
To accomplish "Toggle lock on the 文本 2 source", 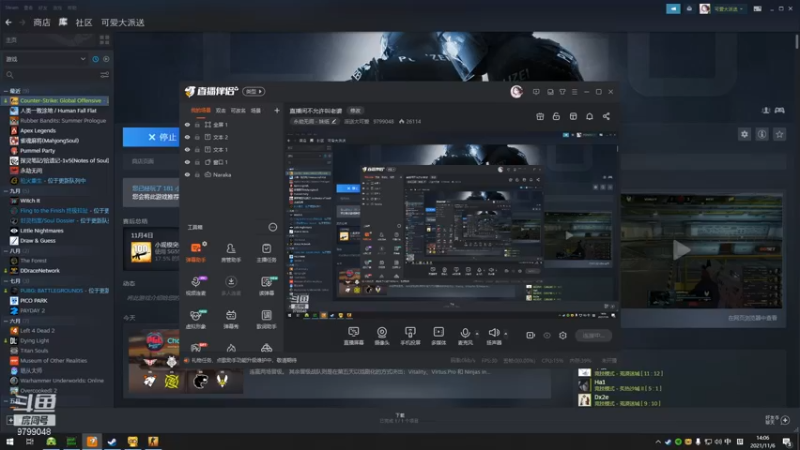I will pyautogui.click(x=197, y=137).
